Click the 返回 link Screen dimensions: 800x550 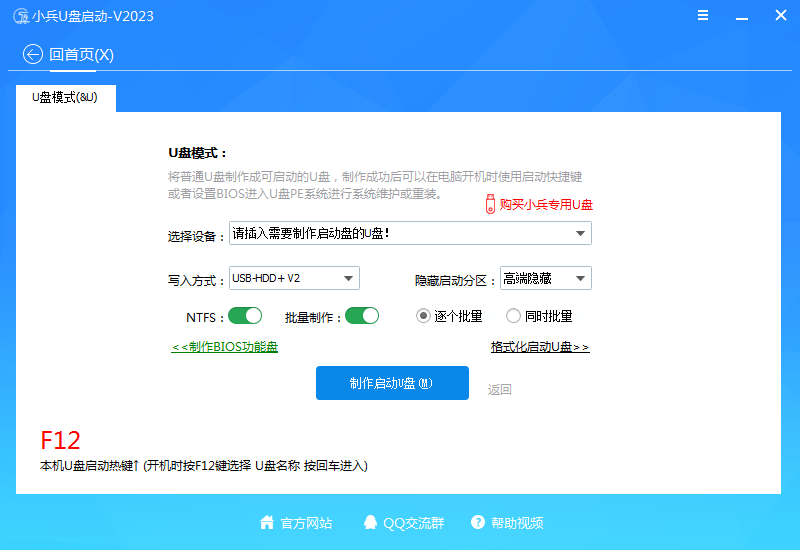tap(499, 389)
